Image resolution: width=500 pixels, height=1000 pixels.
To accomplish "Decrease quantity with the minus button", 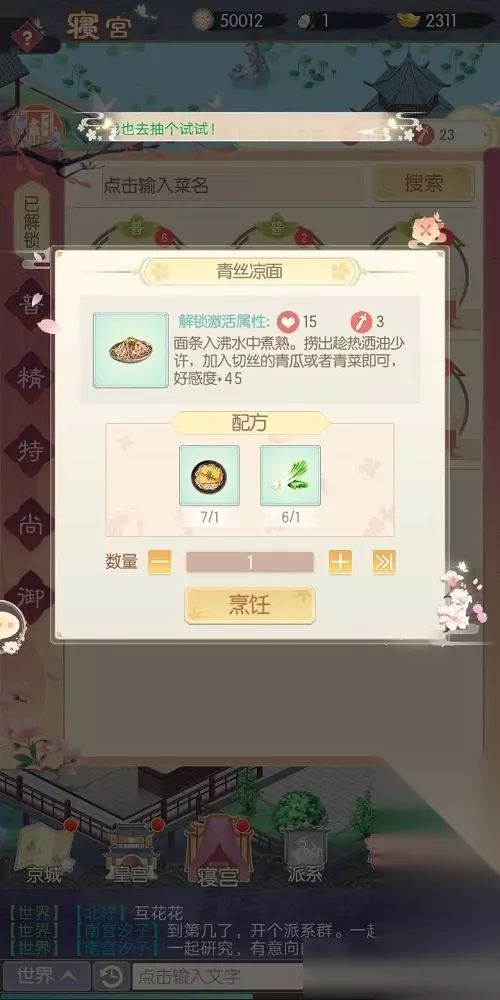I will [x=159, y=562].
